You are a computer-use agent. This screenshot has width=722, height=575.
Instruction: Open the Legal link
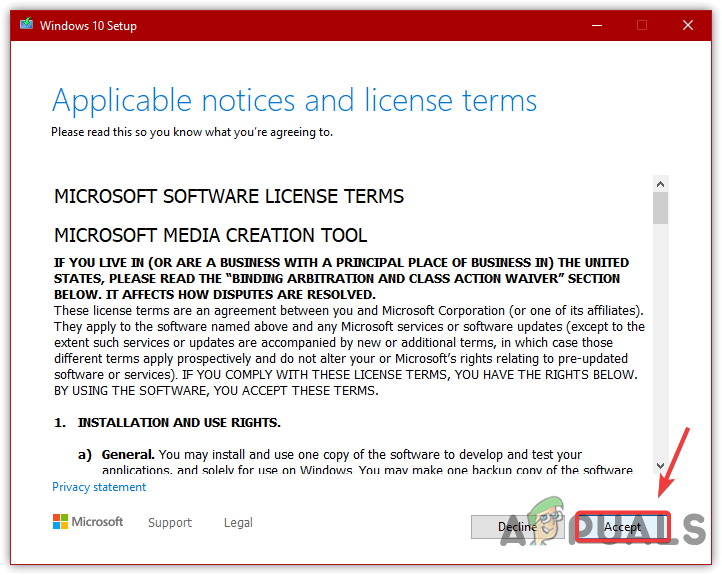pos(238,523)
